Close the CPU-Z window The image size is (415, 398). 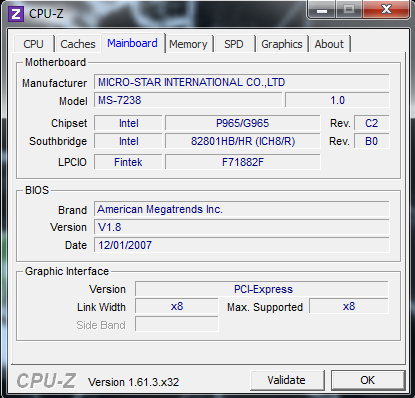(x=386, y=9)
